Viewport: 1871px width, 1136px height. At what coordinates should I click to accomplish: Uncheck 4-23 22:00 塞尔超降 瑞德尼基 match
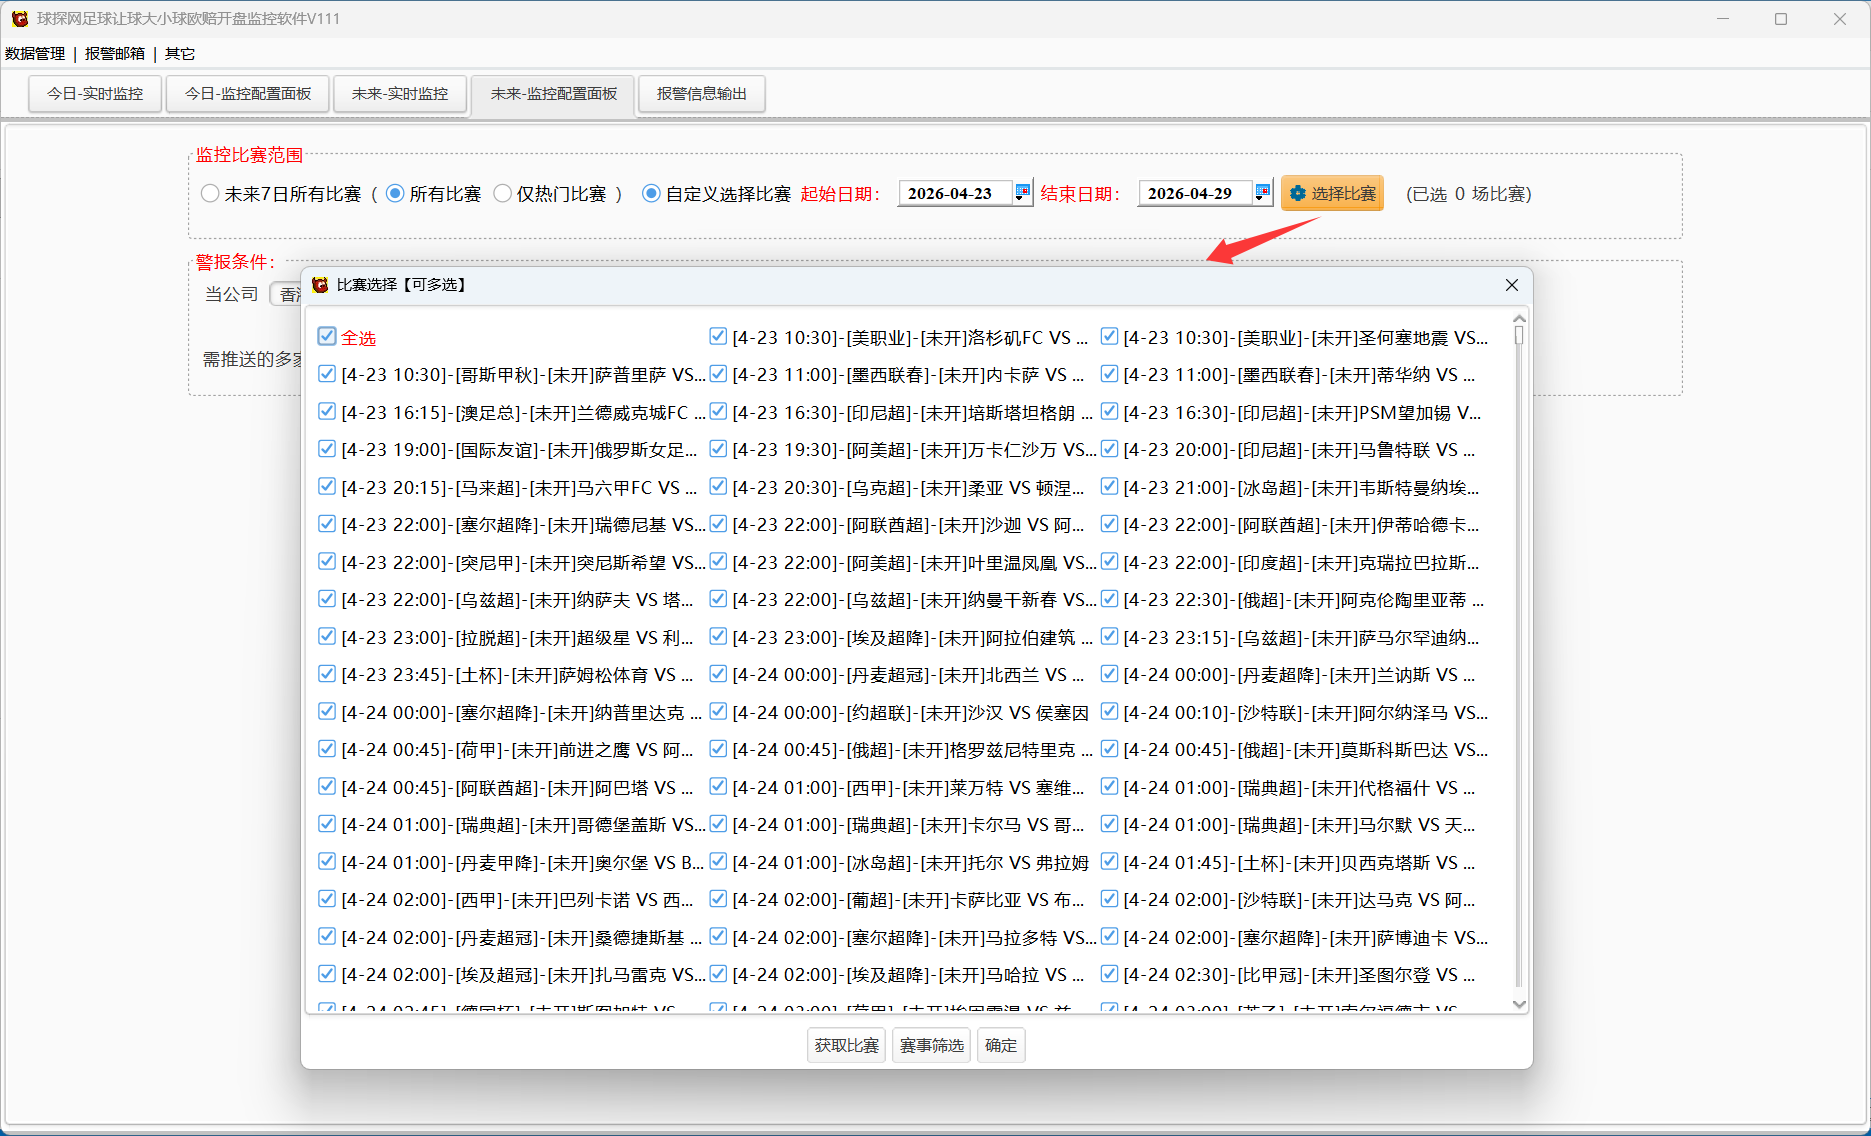pos(327,524)
